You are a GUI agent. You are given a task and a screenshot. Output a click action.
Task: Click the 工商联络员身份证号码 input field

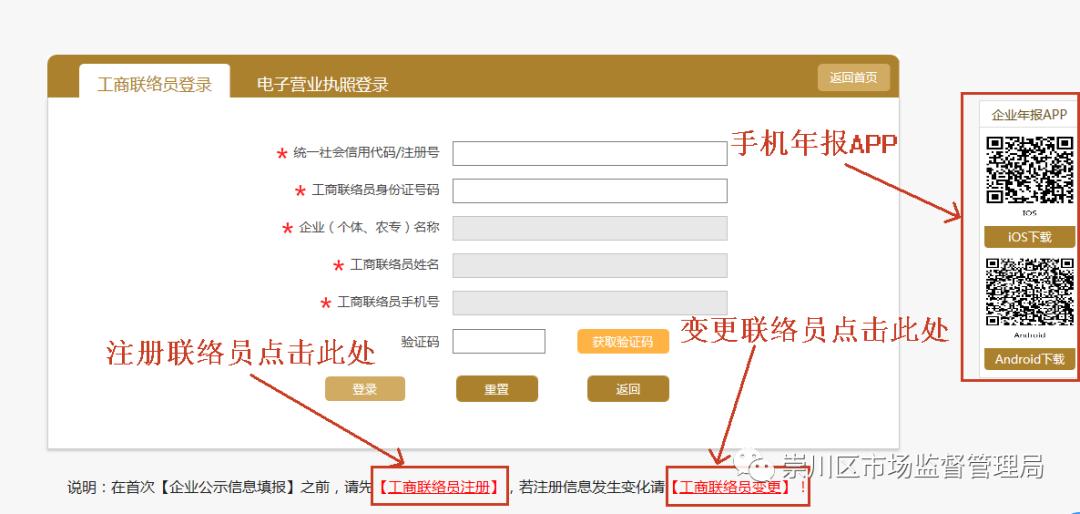coord(590,190)
